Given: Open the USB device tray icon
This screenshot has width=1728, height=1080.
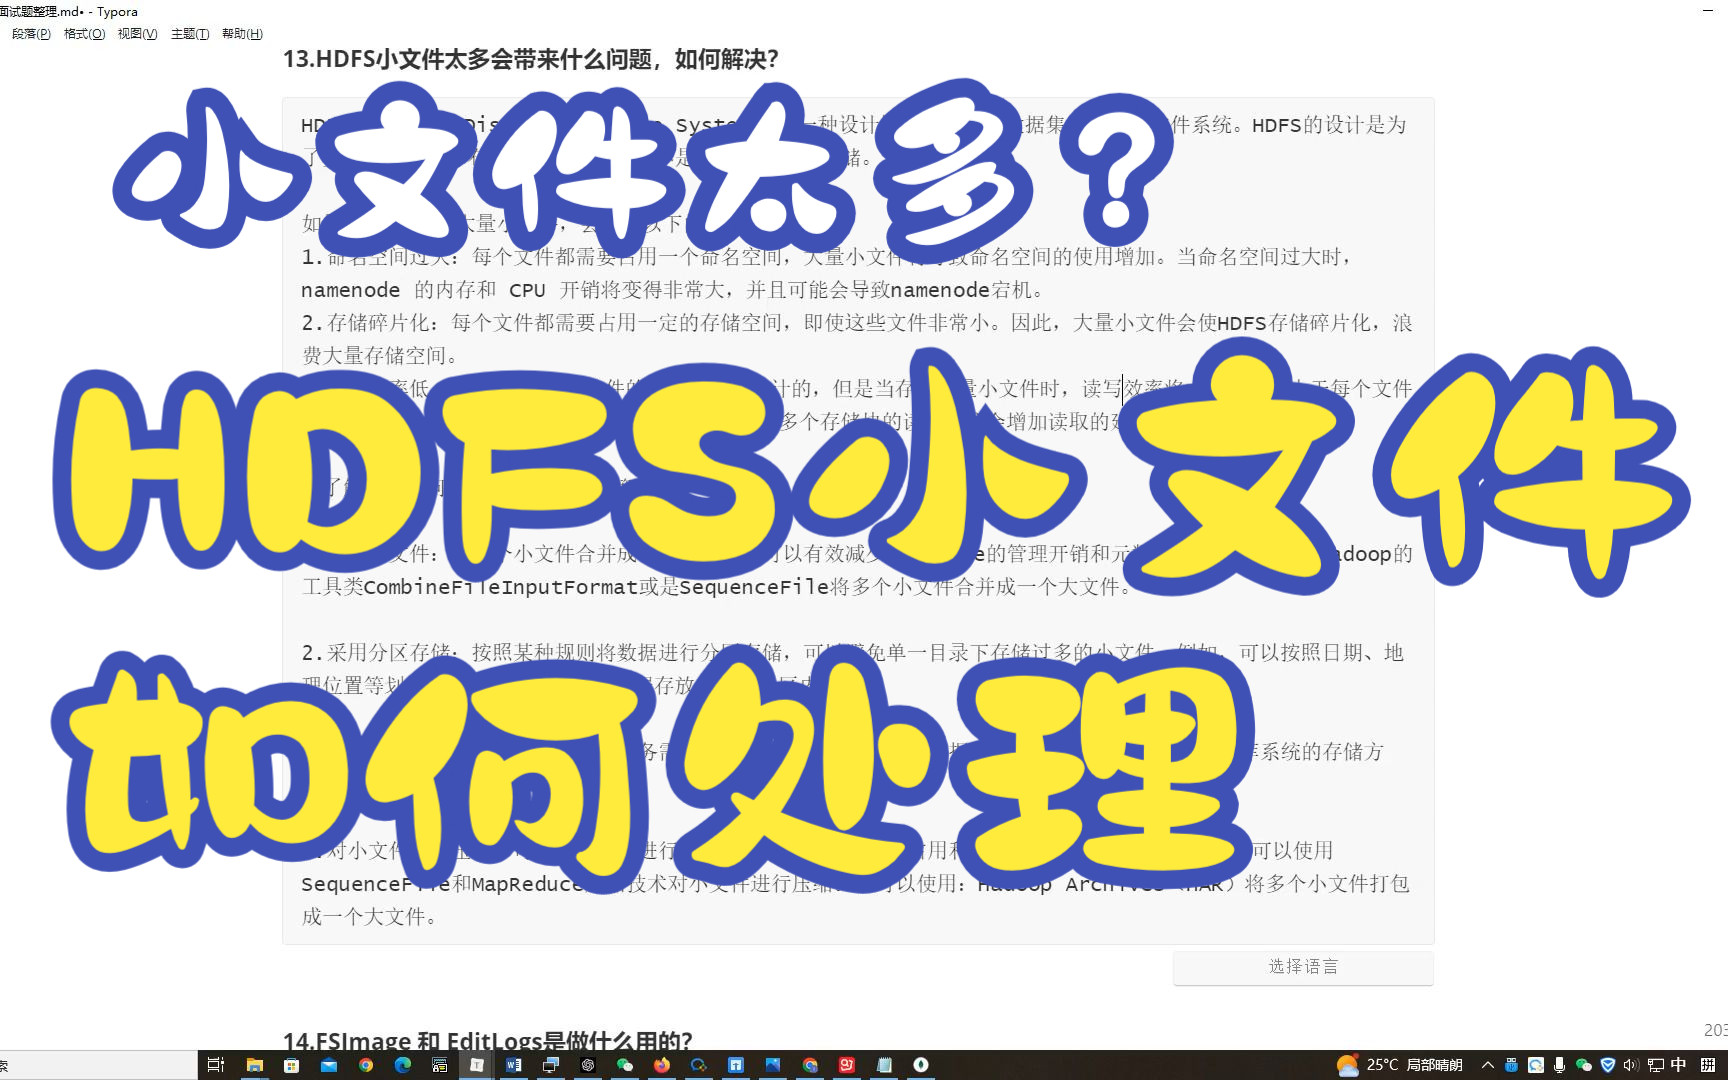Looking at the screenshot, I should [x=1511, y=1065].
